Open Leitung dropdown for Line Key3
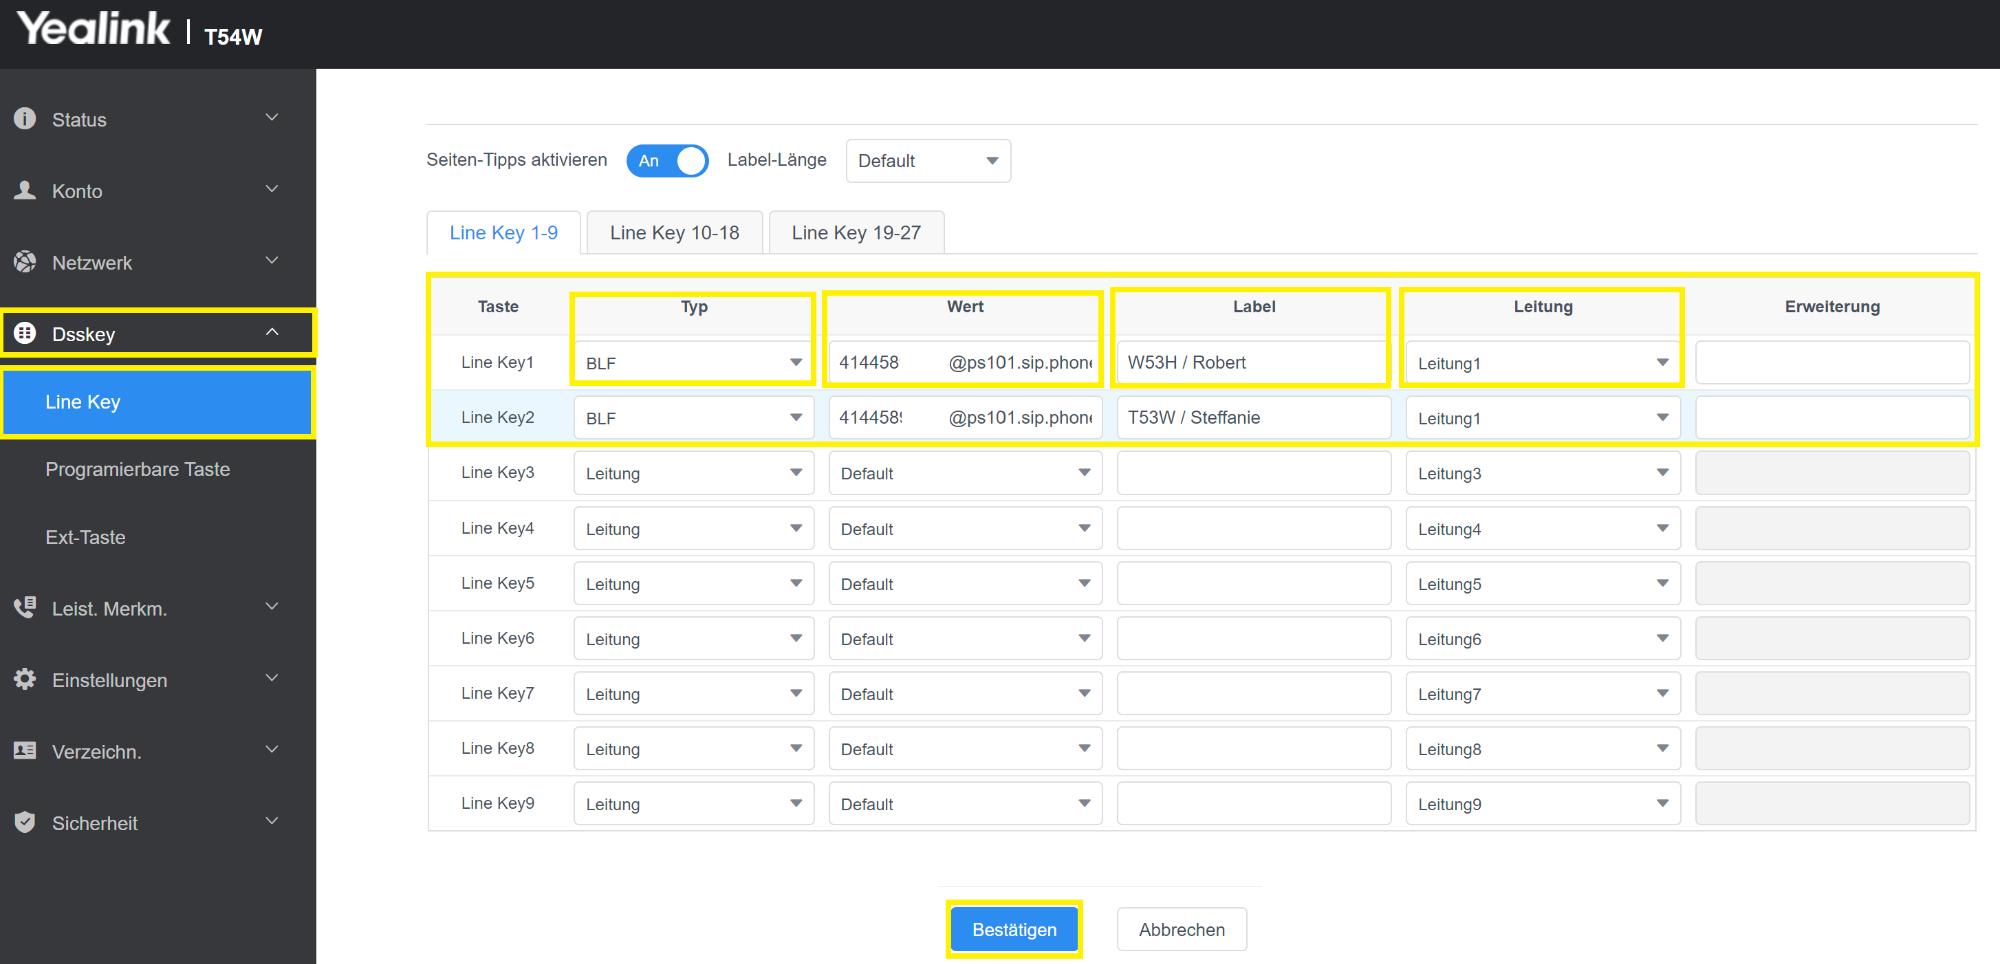2000x964 pixels. tap(1543, 473)
